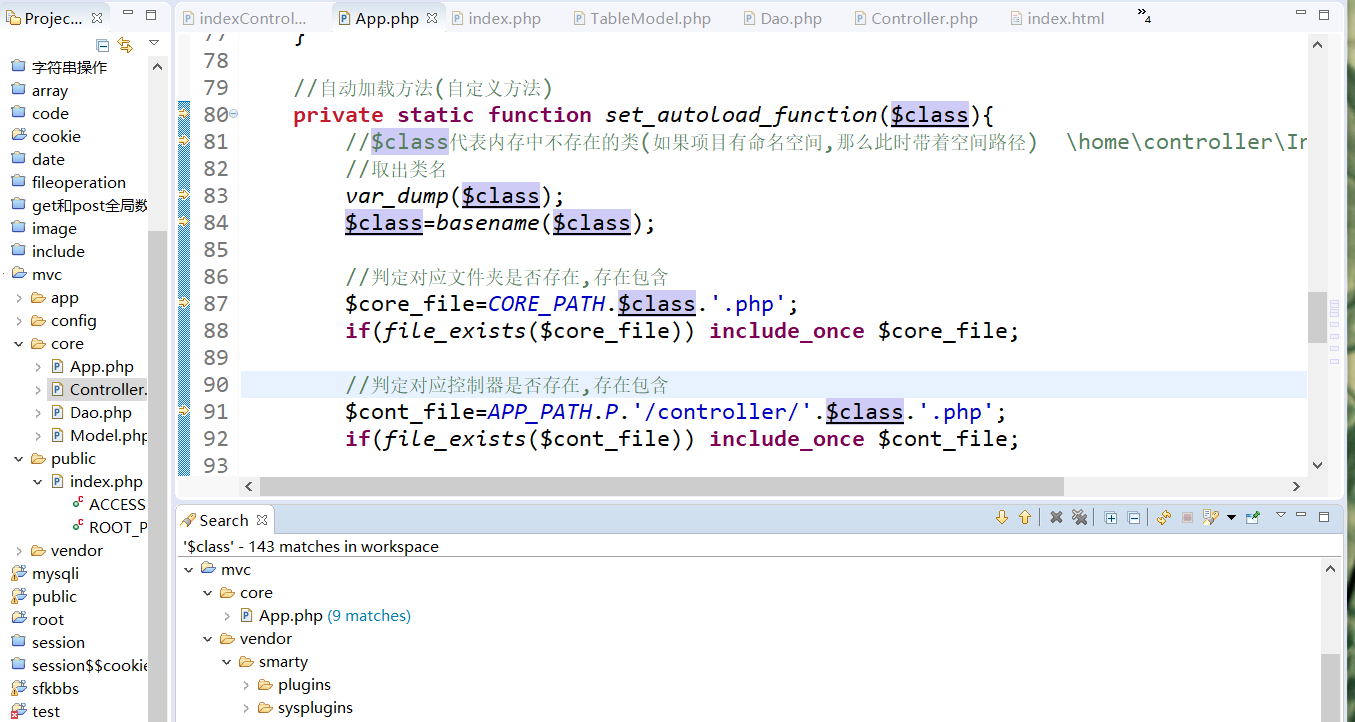Show next match in Search panel

pyautogui.click(x=1002, y=518)
